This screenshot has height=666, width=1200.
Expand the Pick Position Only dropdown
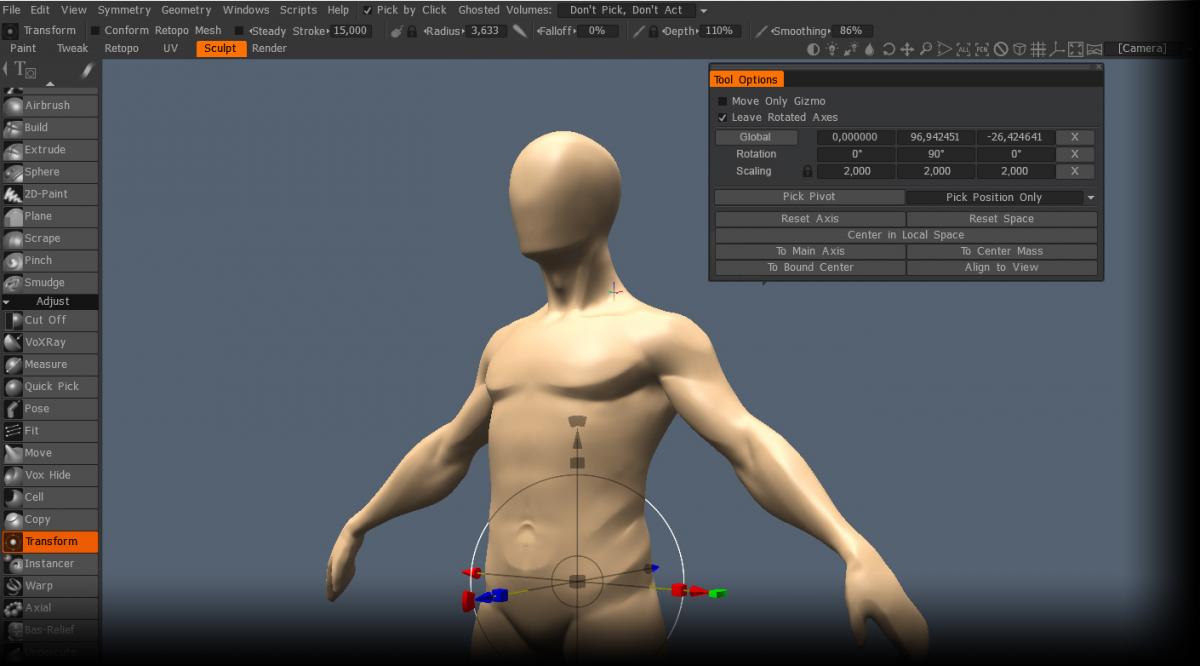click(x=1091, y=198)
